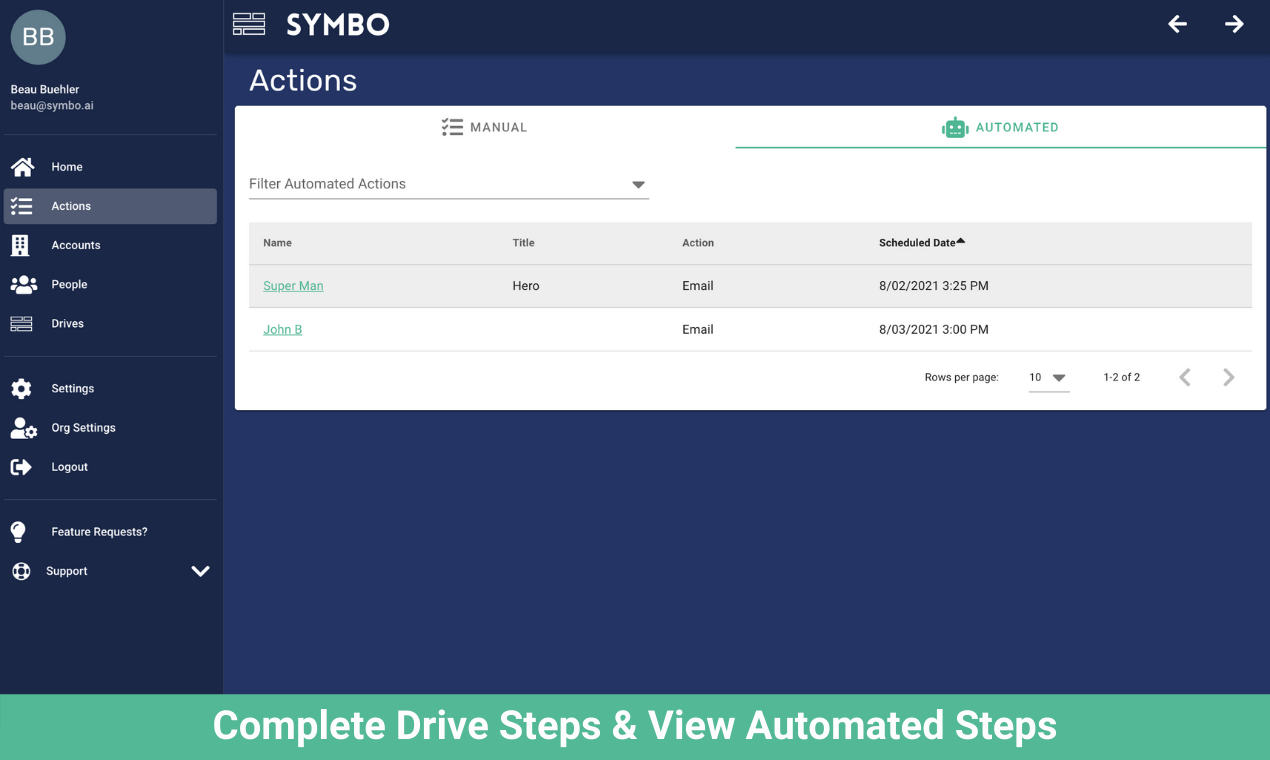Viewport: 1270px width, 760px height.
Task: Click the Actions page heading
Action: [303, 81]
